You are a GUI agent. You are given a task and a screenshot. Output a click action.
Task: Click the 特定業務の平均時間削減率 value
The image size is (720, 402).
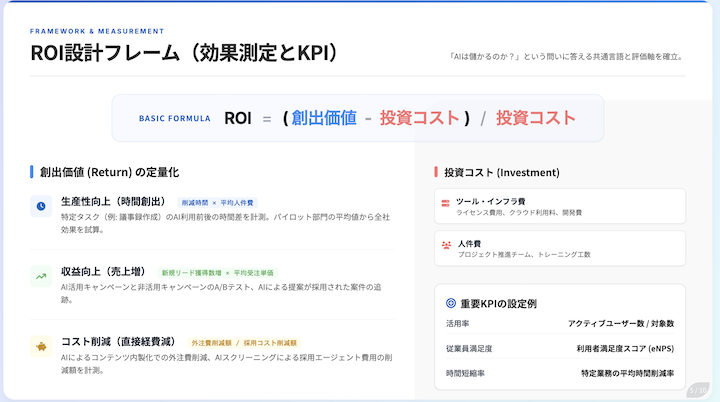click(x=628, y=374)
